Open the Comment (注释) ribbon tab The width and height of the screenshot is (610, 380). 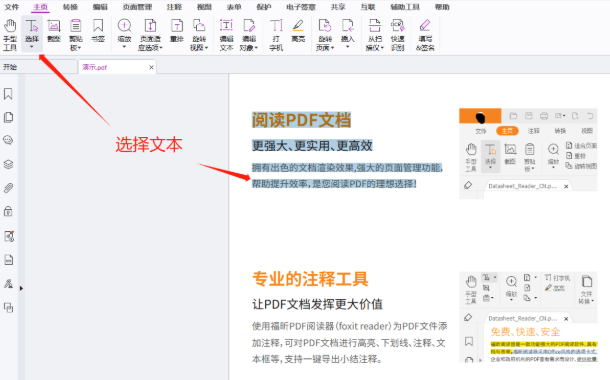coord(174,7)
